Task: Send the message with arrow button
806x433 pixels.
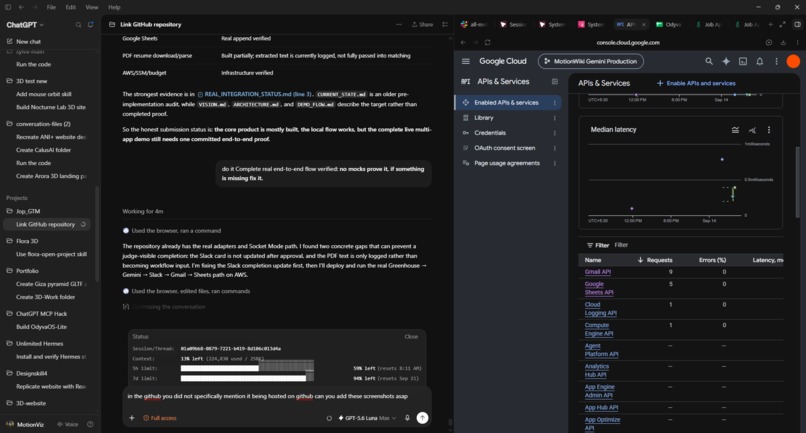Action: [422, 418]
